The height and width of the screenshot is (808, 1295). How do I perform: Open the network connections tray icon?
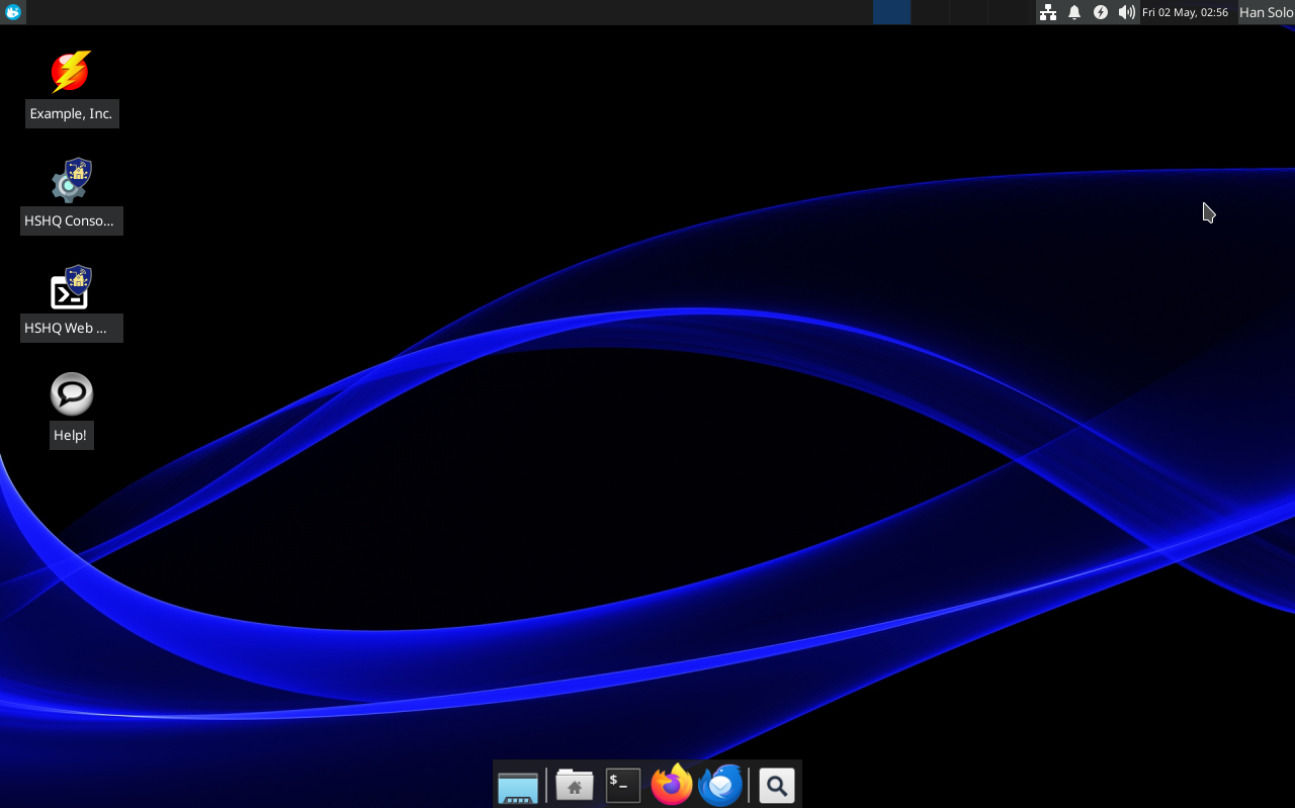(1047, 12)
